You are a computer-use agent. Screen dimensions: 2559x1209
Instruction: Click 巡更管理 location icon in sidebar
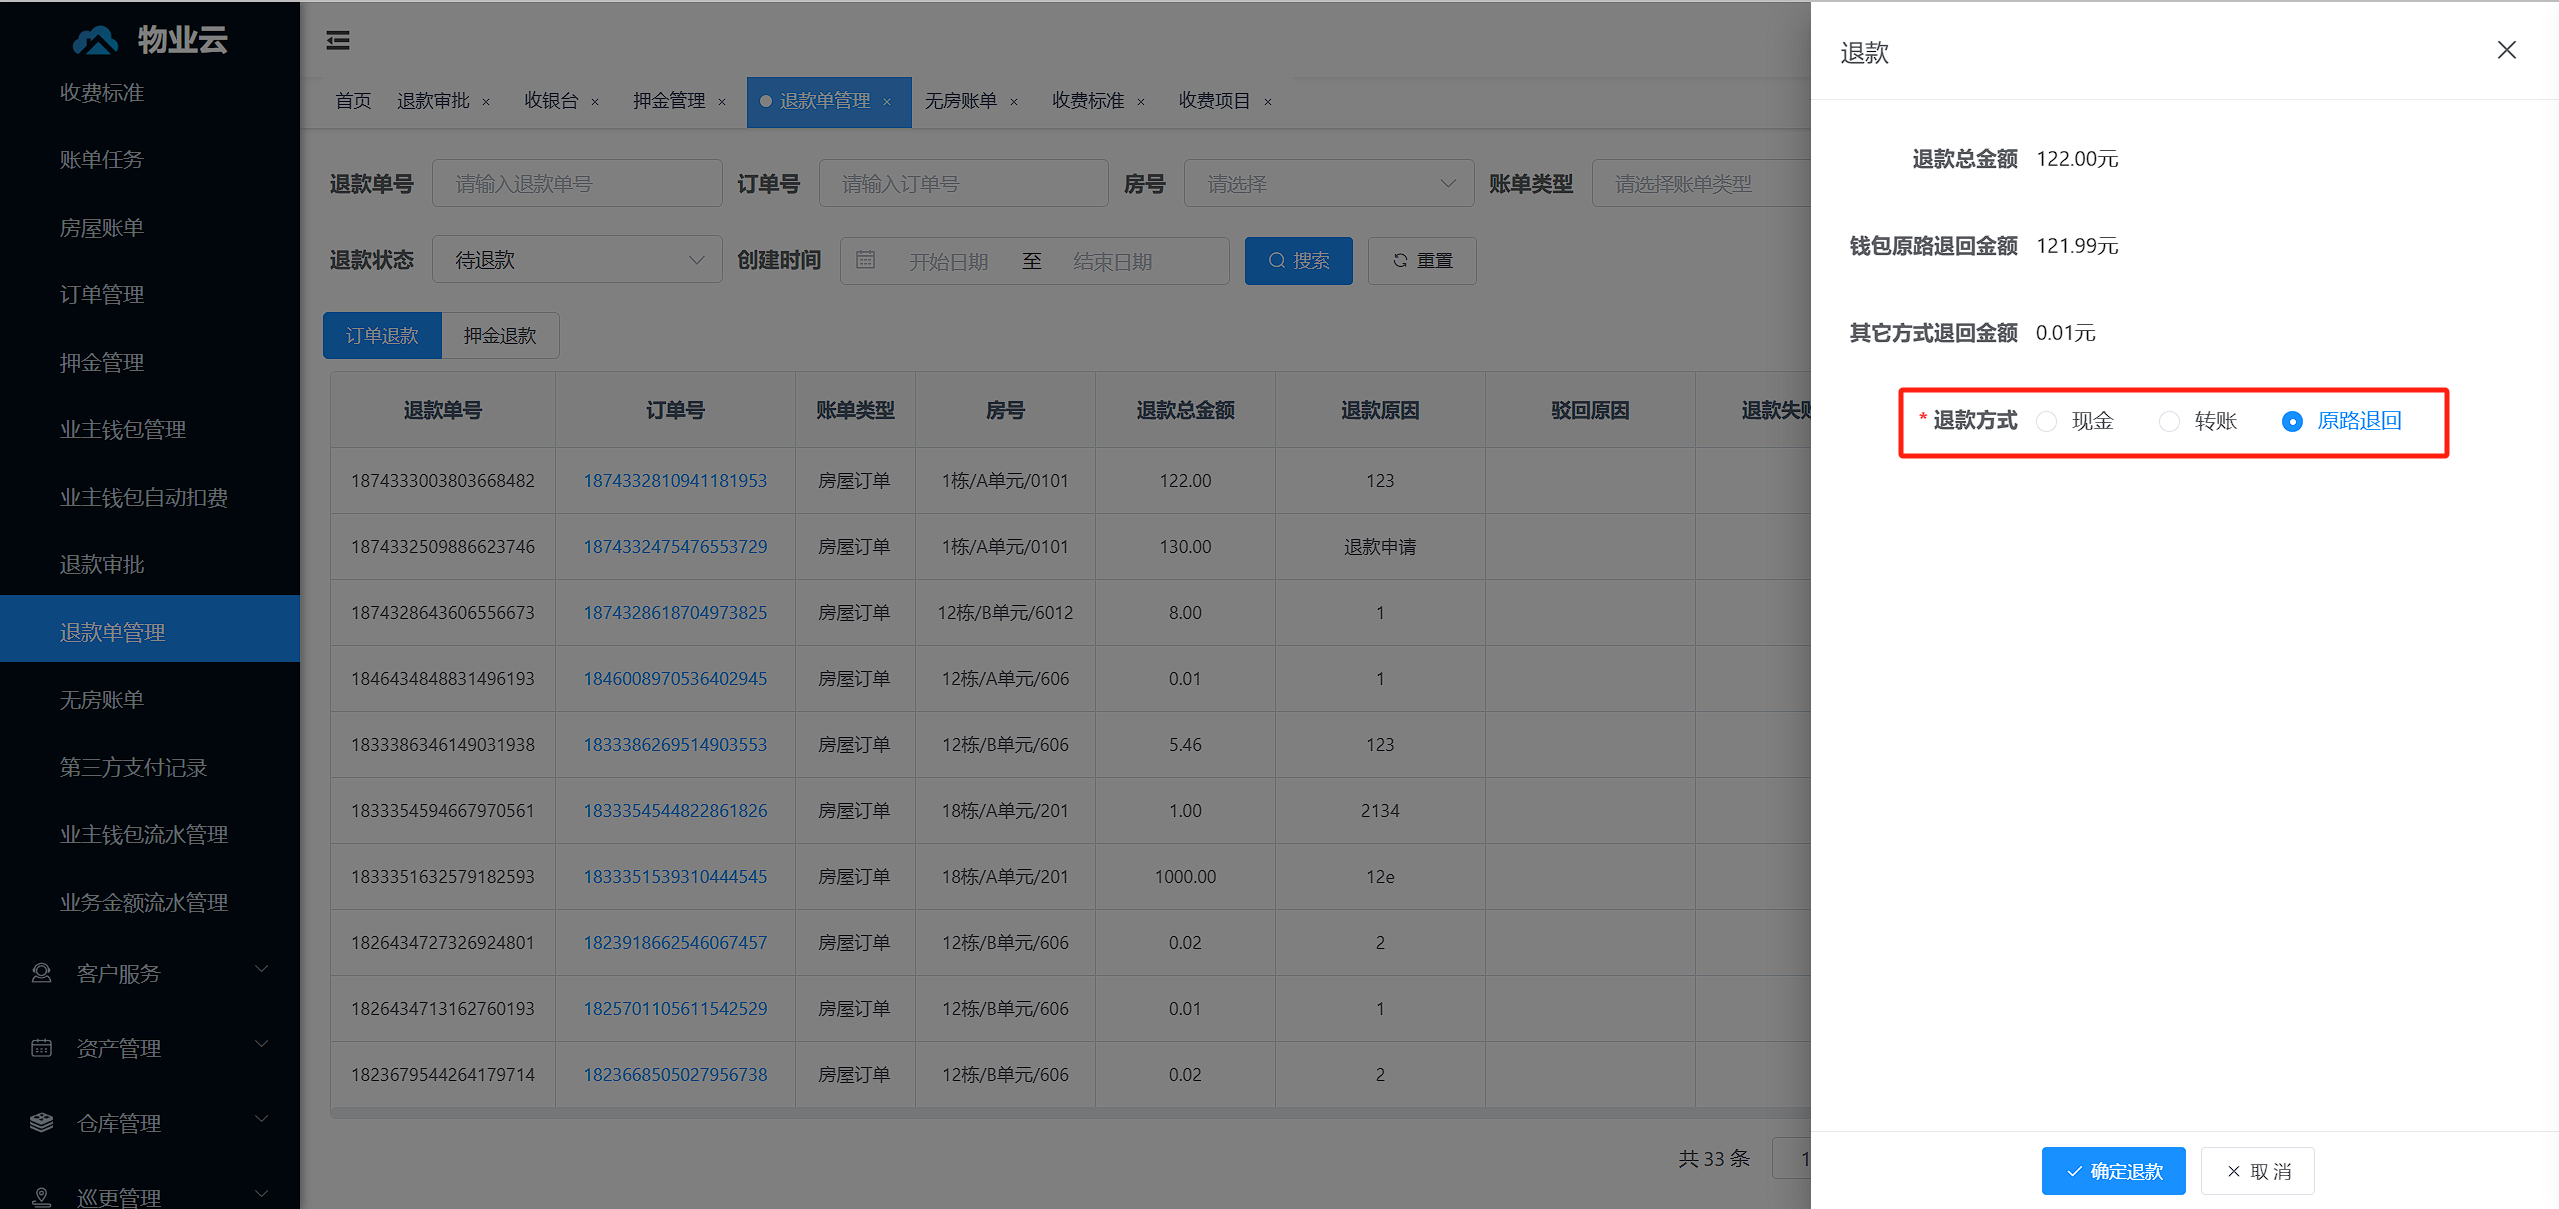41,1196
